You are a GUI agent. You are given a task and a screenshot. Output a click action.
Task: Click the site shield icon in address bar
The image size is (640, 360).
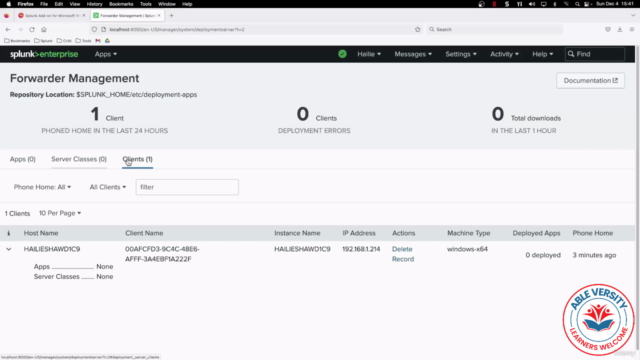pyautogui.click(x=94, y=29)
